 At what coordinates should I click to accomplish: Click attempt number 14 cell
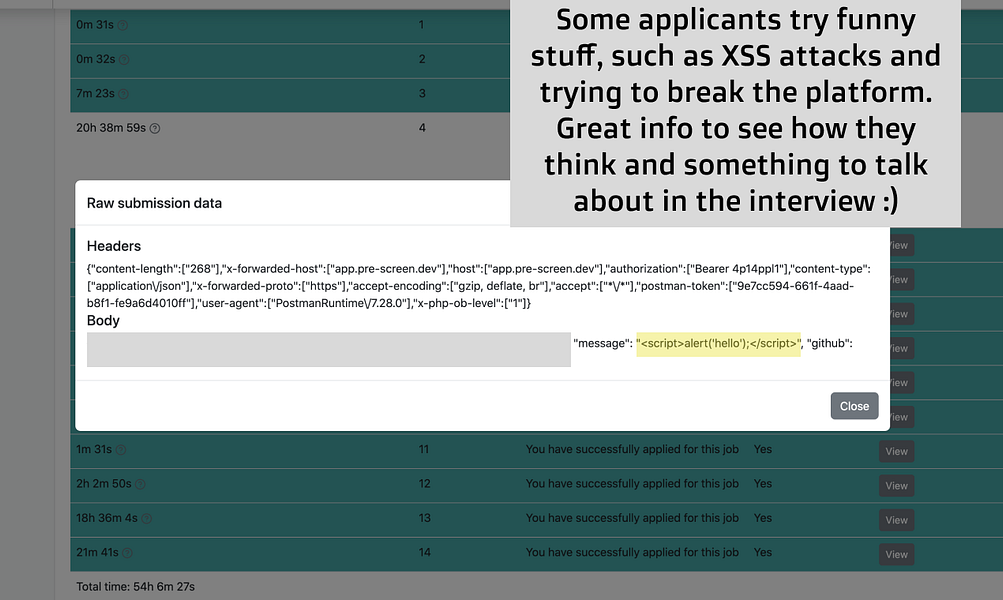(x=425, y=553)
